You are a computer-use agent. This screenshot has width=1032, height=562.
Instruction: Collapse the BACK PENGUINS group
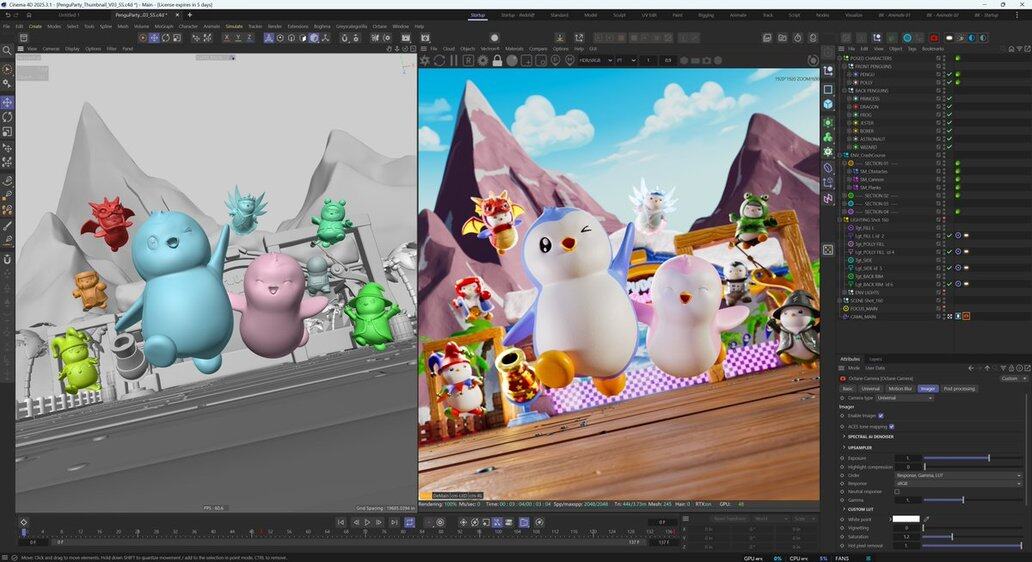844,90
